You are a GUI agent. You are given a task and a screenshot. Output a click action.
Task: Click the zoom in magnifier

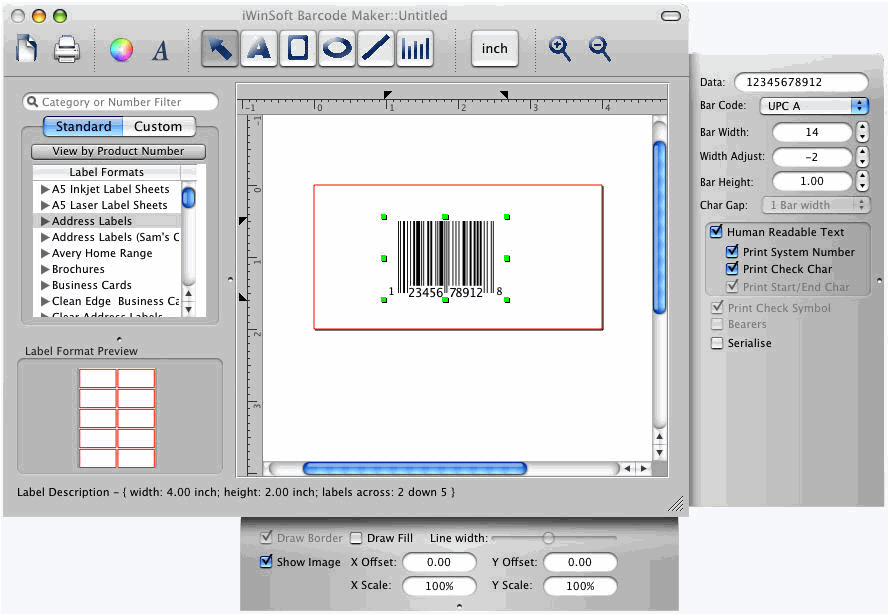[x=560, y=48]
